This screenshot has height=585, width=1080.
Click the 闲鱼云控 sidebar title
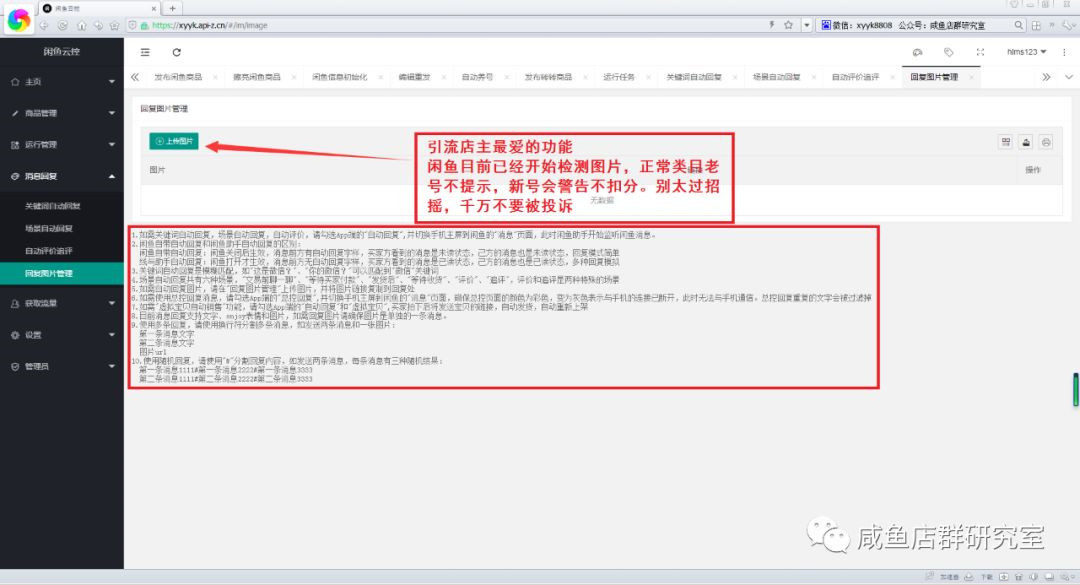coord(62,52)
